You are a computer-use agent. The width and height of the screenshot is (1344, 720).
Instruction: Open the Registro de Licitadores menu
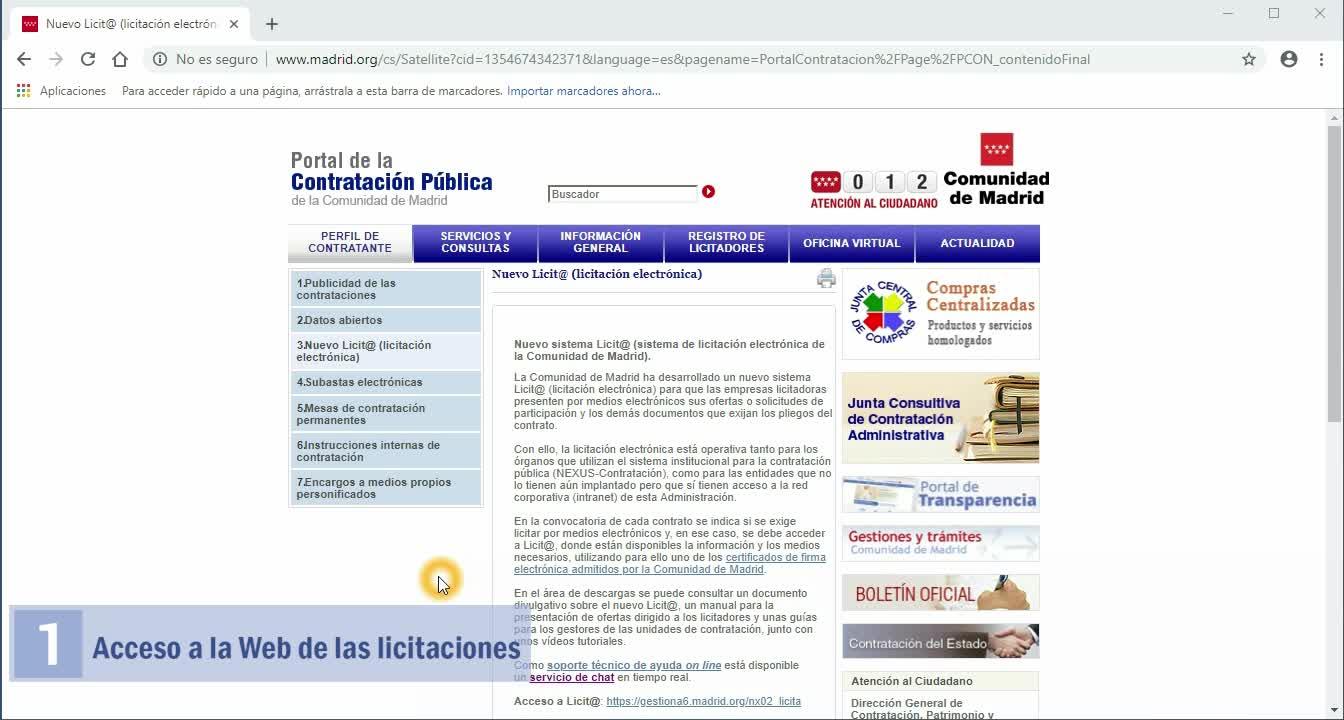point(726,243)
